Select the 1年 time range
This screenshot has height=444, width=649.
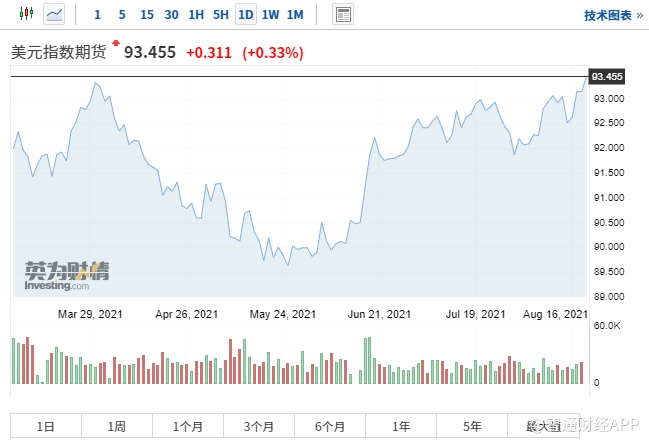pos(401,426)
